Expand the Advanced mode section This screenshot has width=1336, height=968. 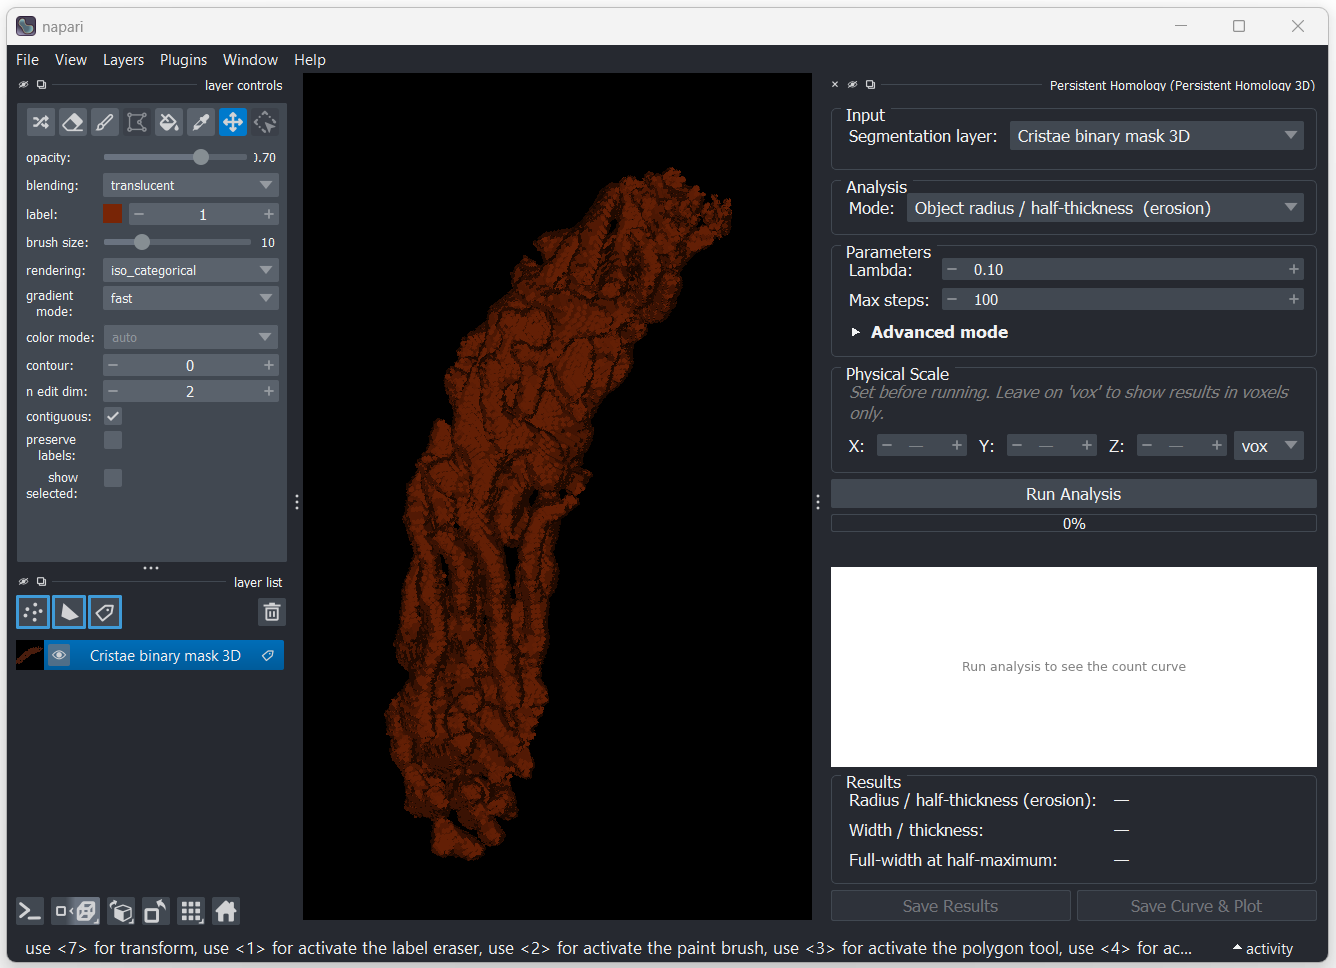[x=929, y=332]
